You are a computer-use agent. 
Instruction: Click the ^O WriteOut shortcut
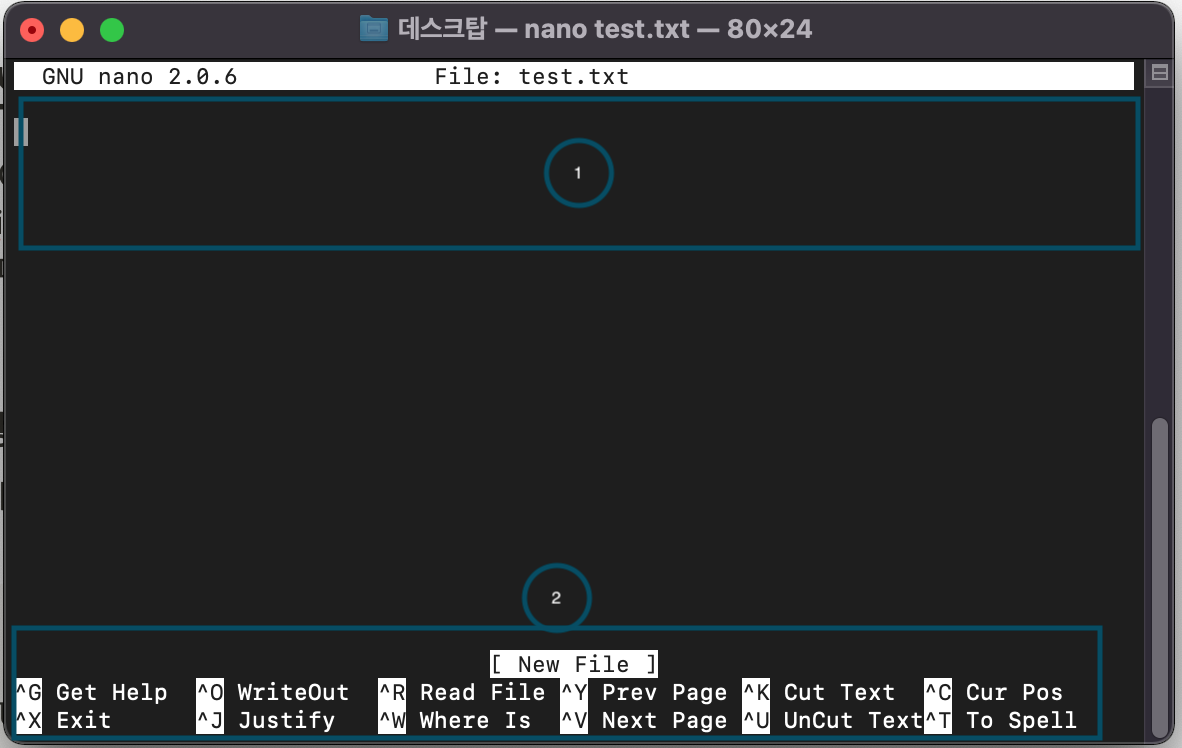[272, 692]
